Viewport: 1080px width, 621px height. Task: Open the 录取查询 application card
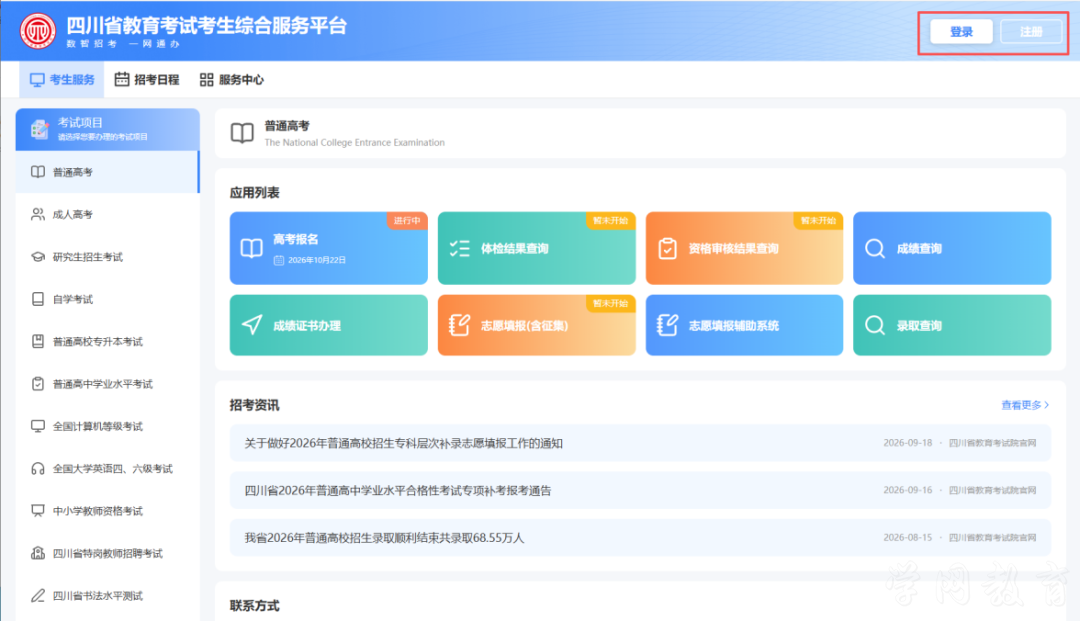(x=952, y=325)
